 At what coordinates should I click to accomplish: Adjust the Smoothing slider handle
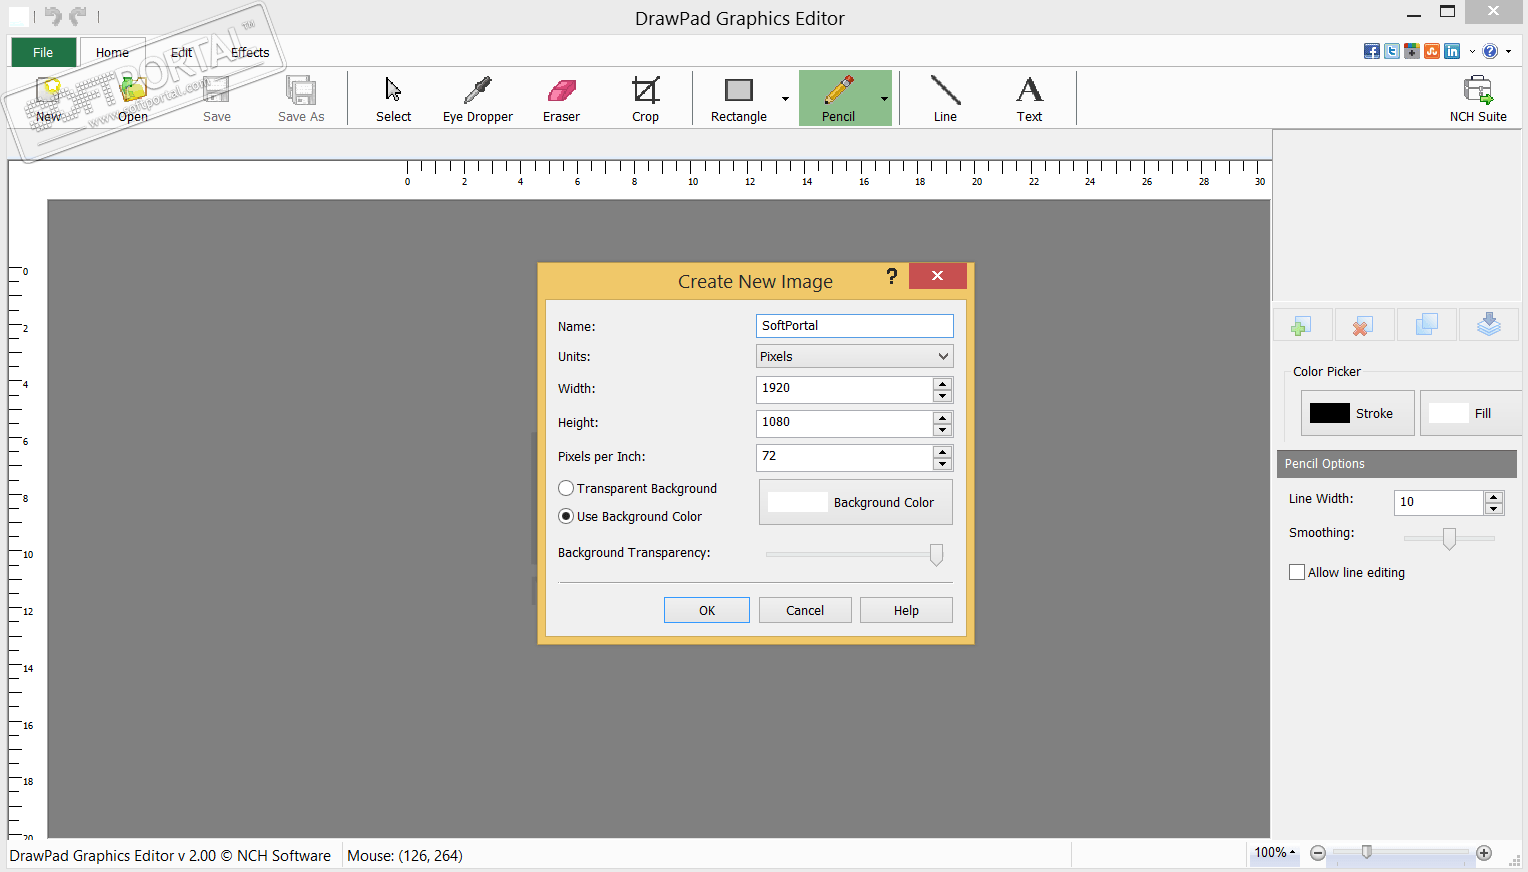(1449, 538)
